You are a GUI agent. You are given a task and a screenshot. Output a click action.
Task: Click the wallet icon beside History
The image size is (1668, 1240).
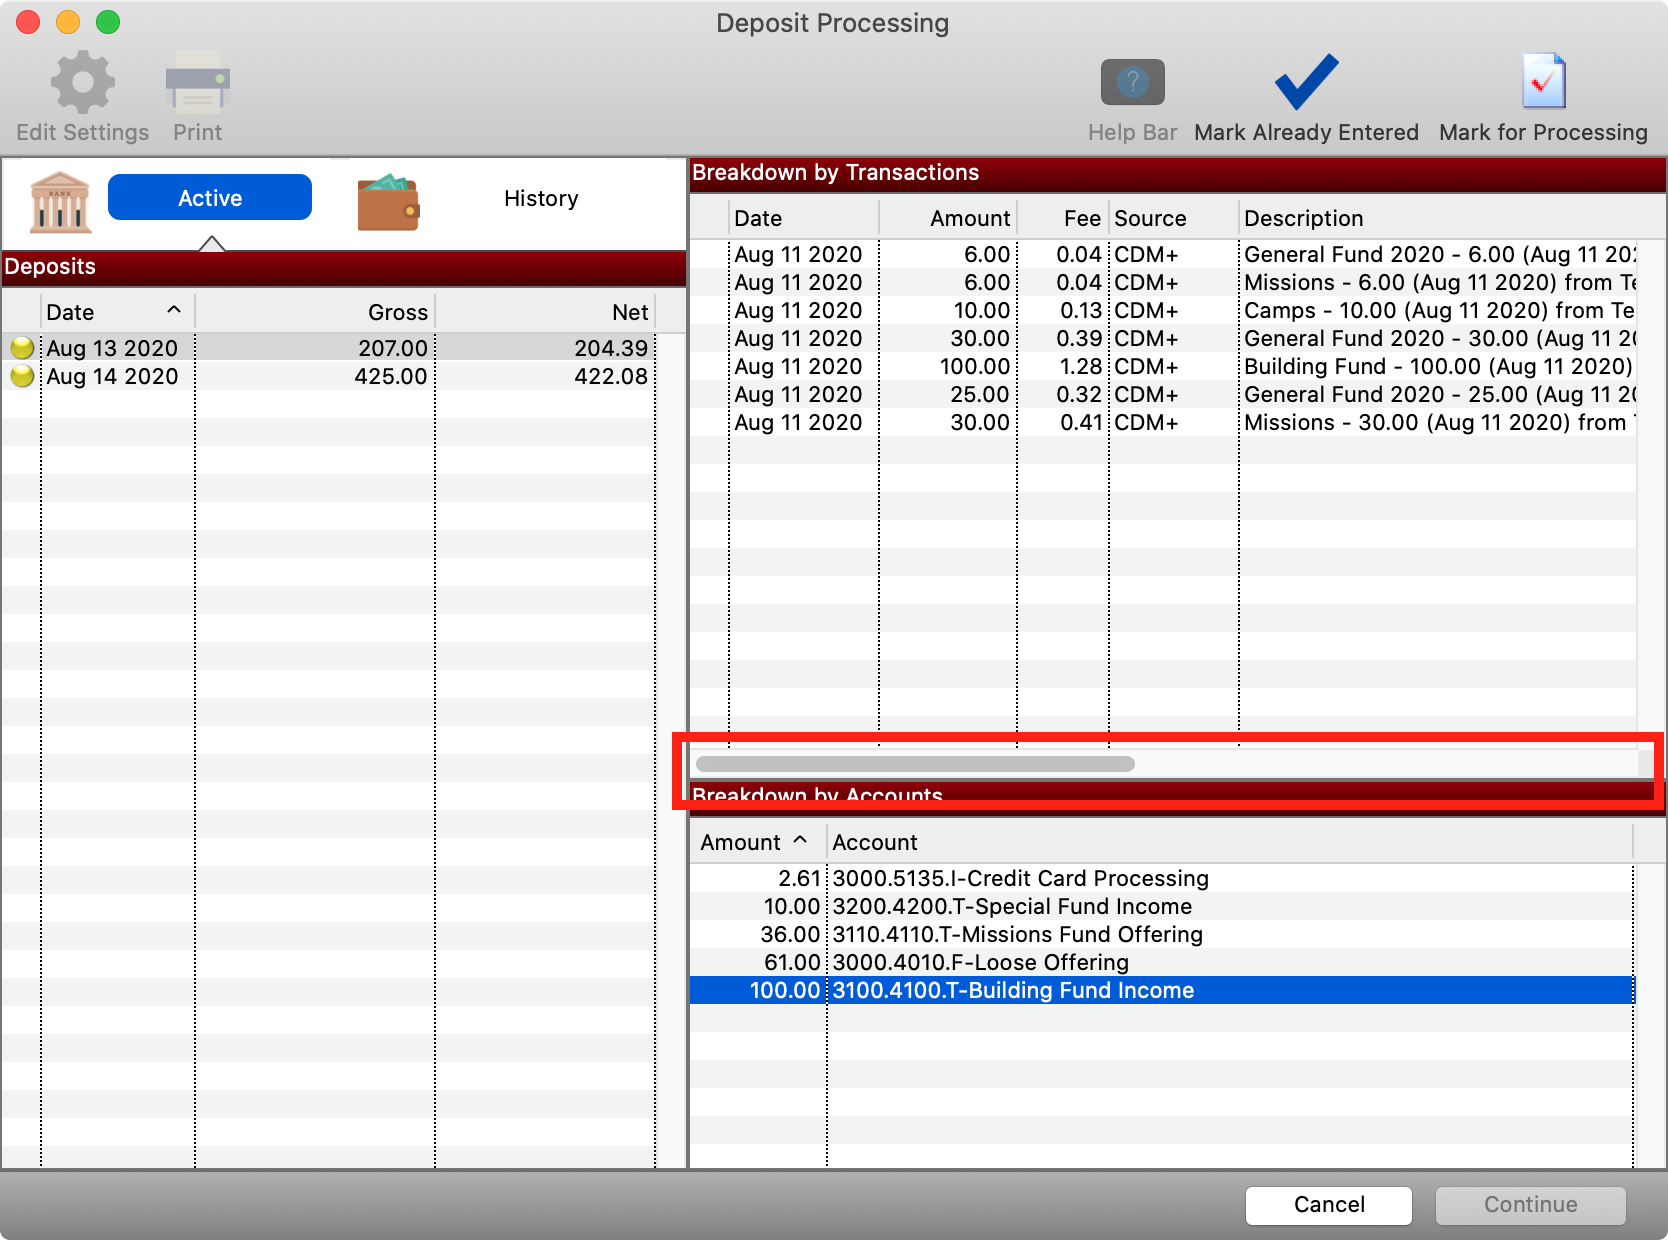tap(388, 202)
